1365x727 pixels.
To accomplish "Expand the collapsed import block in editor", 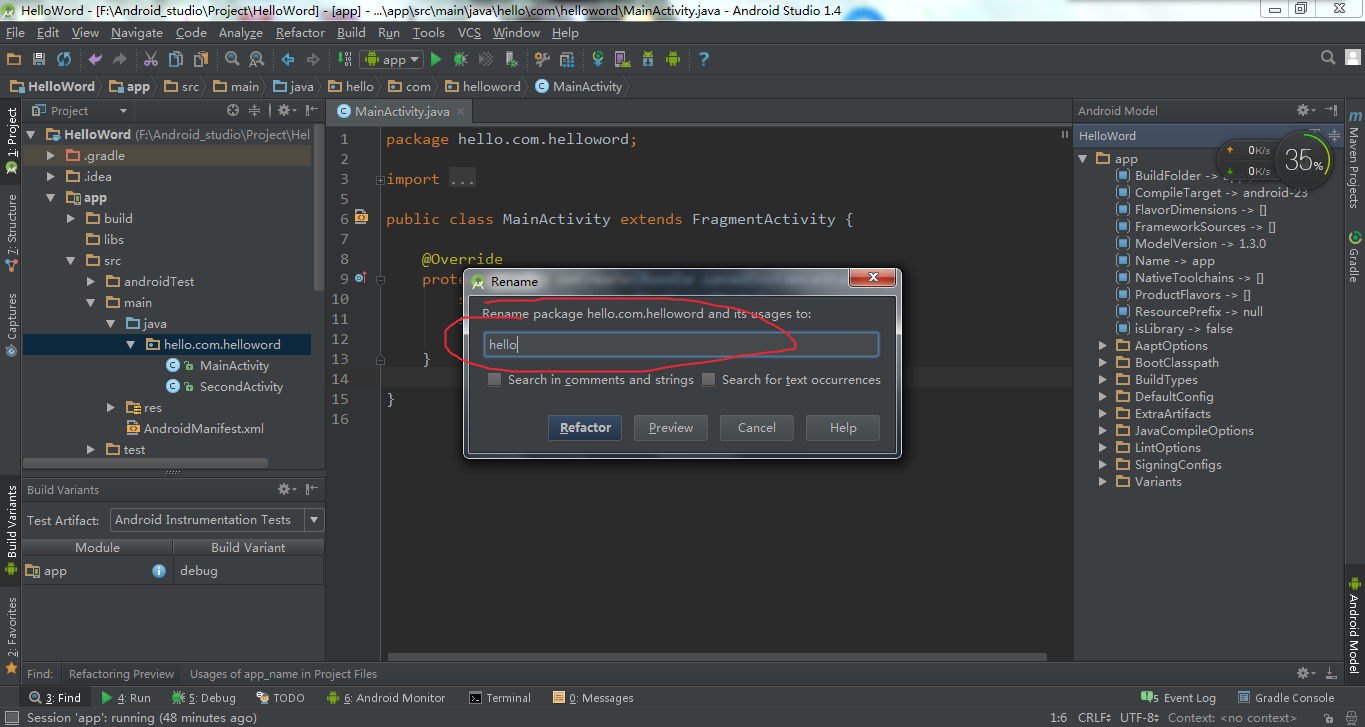I will [380, 180].
